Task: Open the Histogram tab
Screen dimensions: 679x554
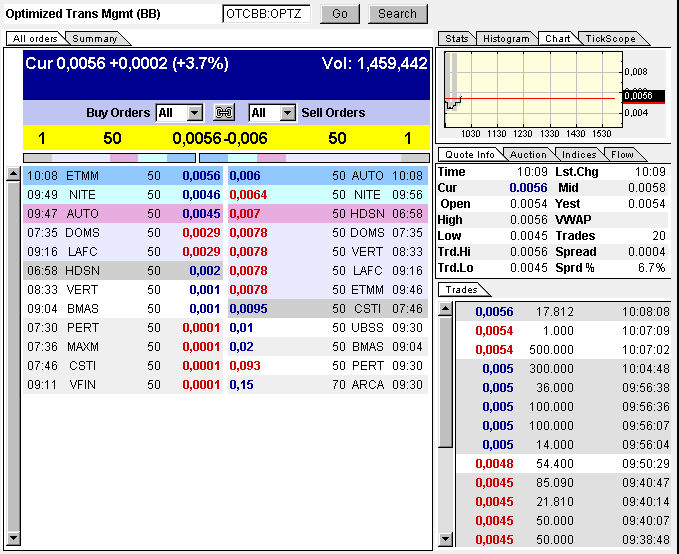Action: pyautogui.click(x=505, y=39)
